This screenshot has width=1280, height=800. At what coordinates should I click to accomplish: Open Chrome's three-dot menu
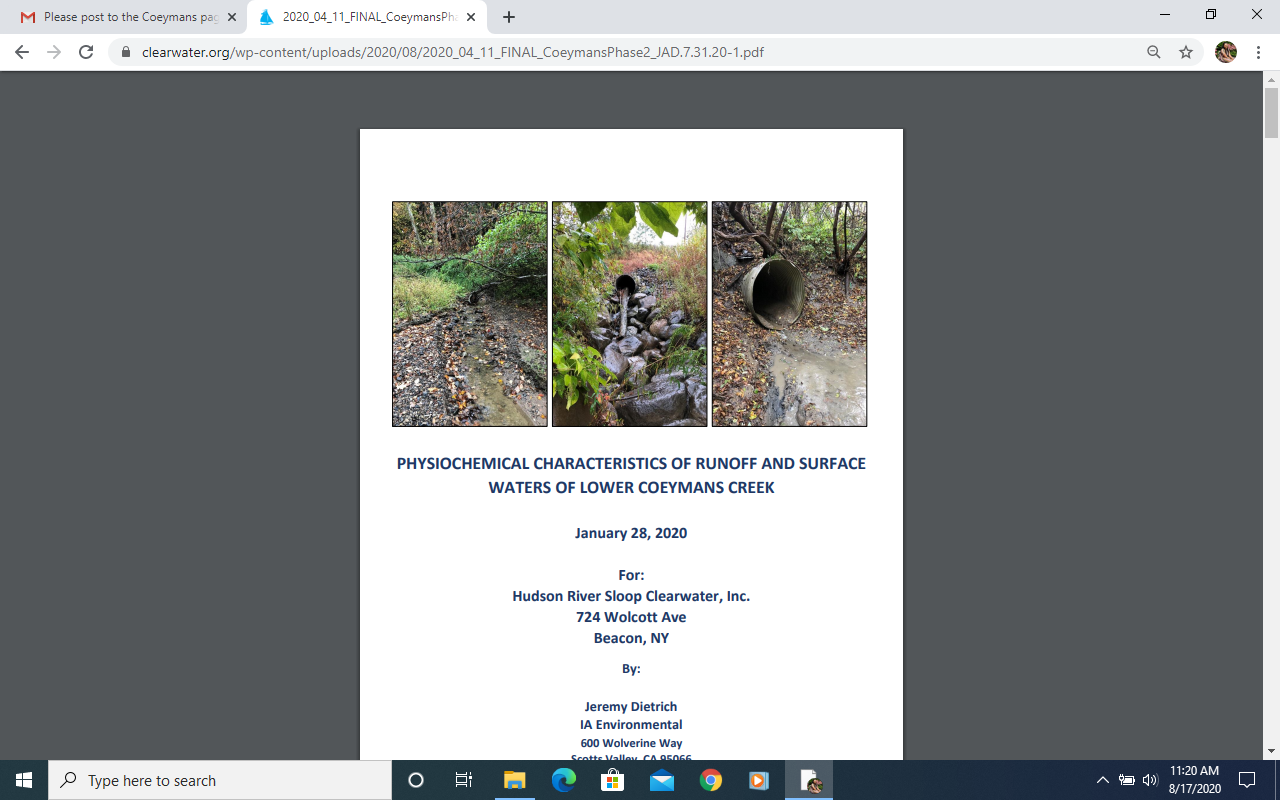(1258, 52)
